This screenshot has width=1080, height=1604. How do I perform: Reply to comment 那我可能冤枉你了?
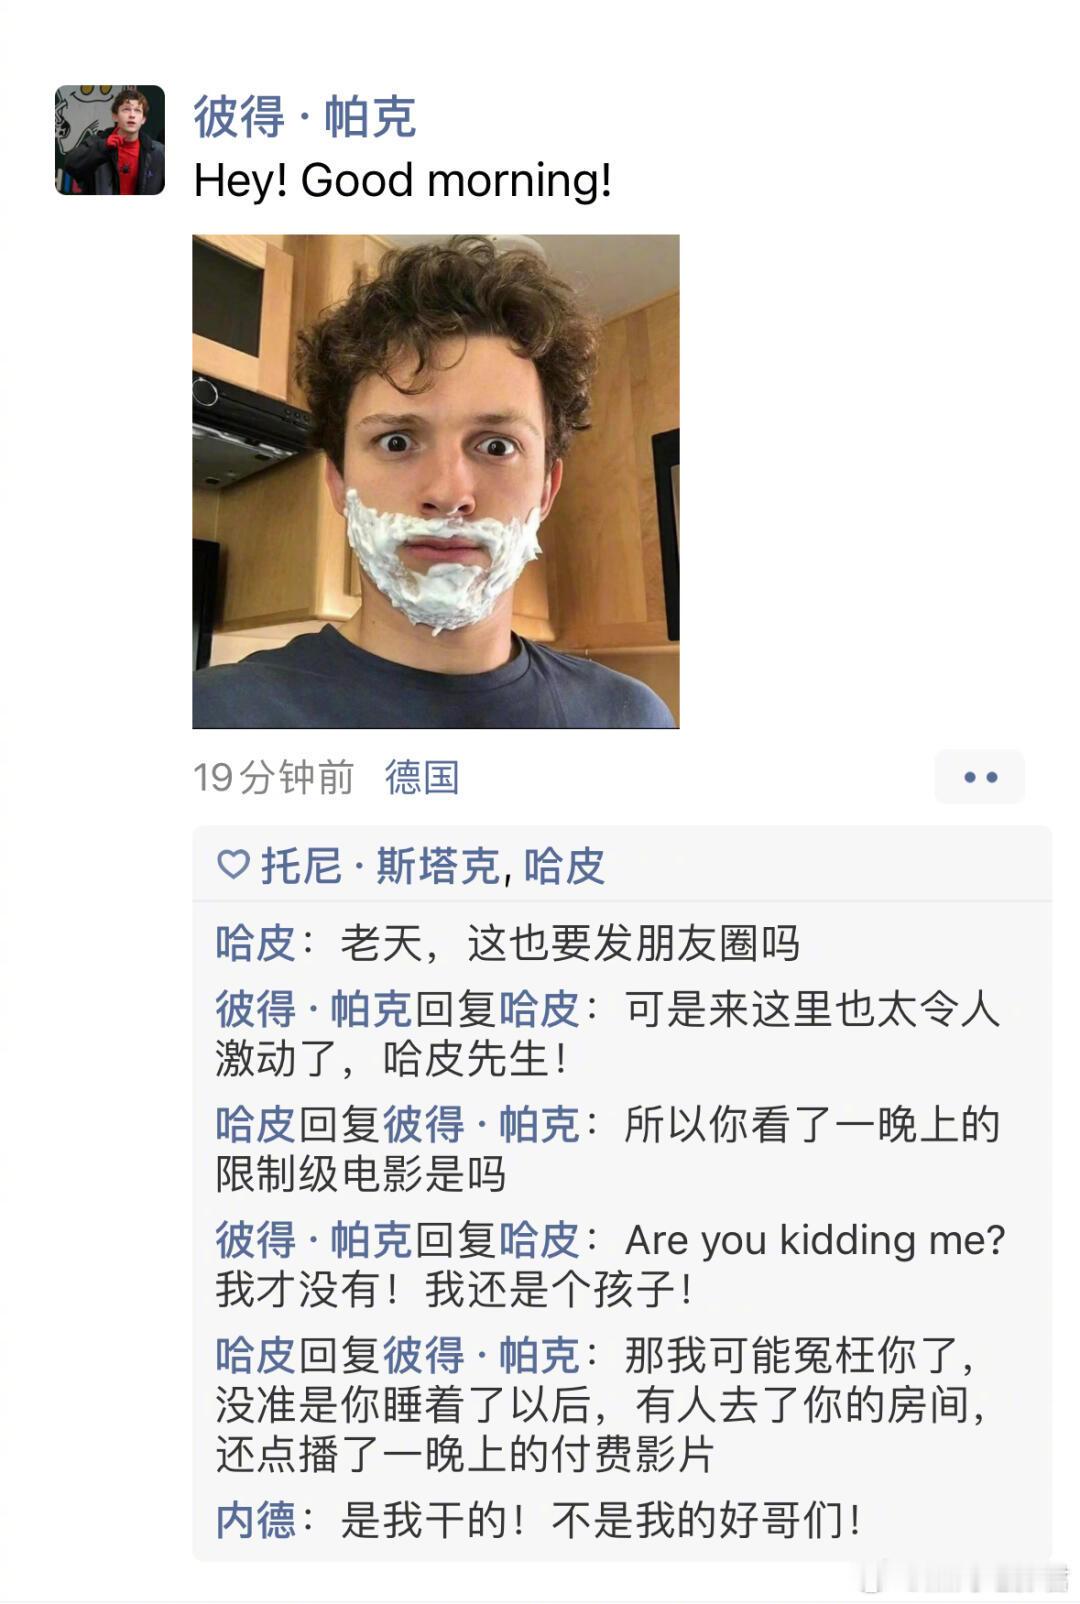603,1404
